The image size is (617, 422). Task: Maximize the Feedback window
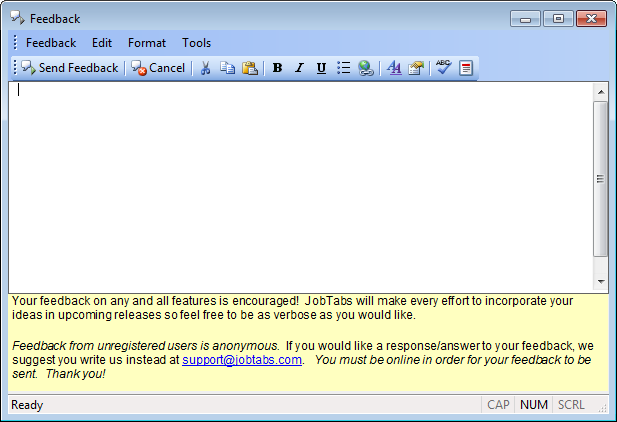click(558, 19)
